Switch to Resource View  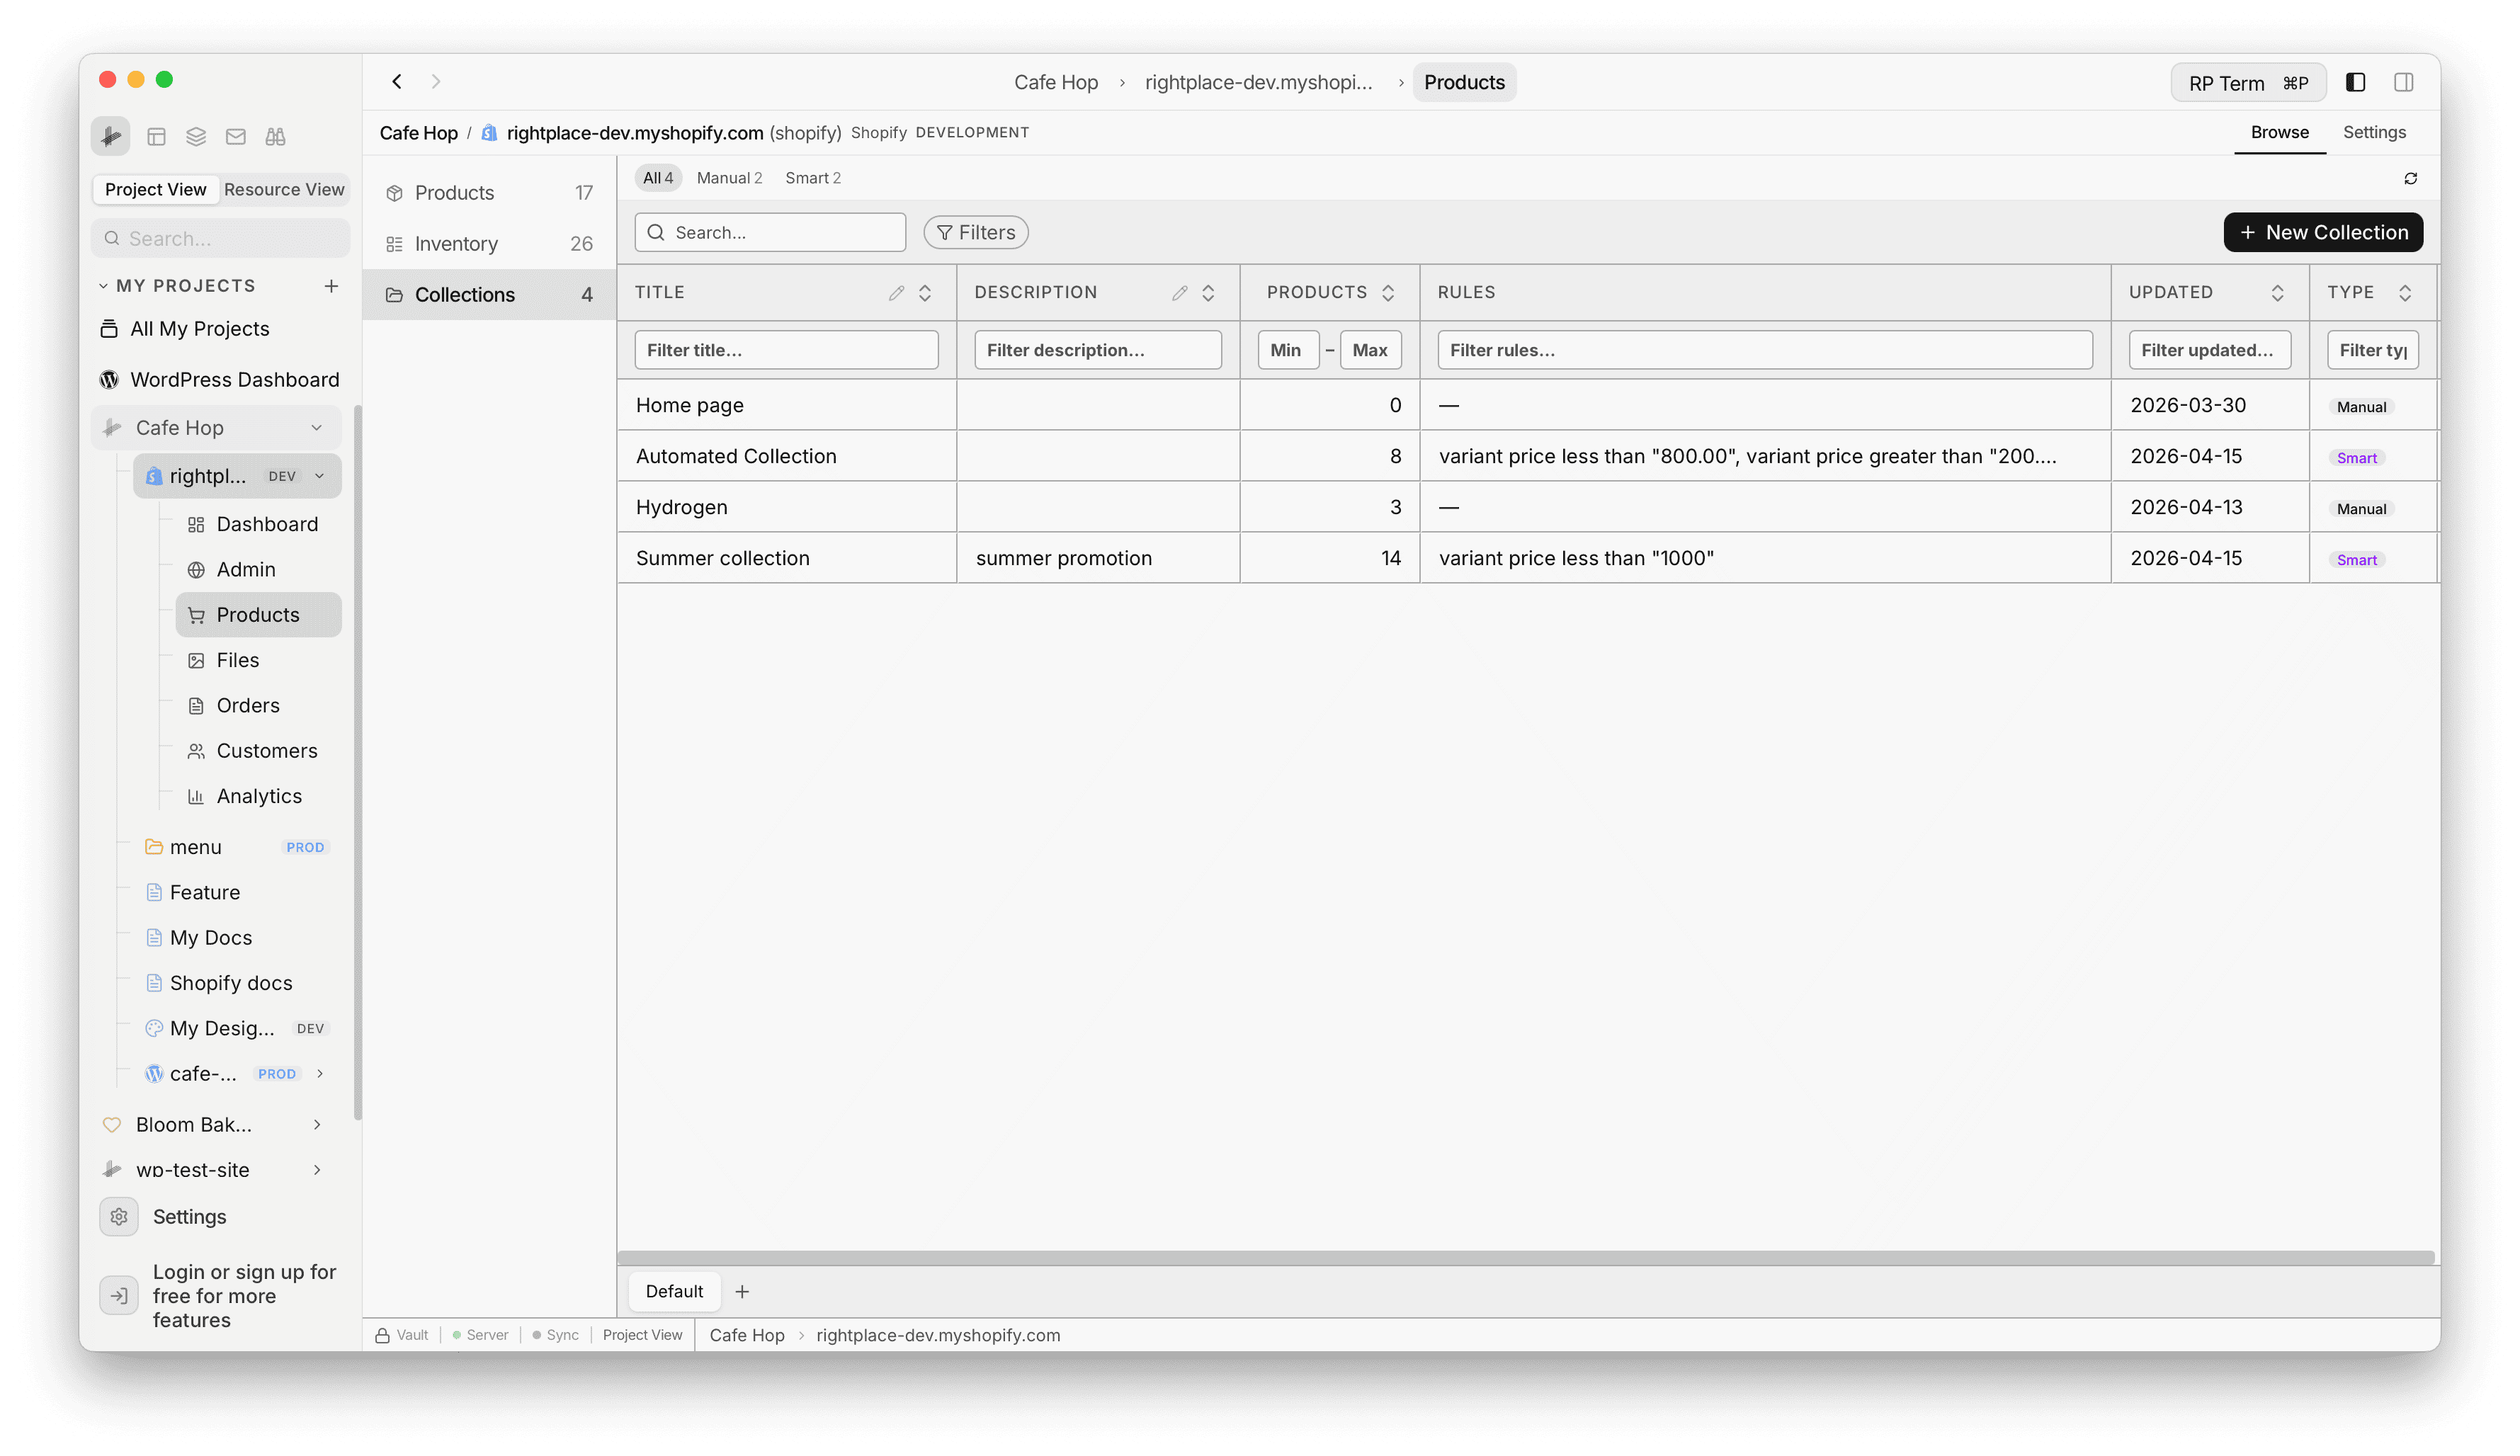click(284, 189)
